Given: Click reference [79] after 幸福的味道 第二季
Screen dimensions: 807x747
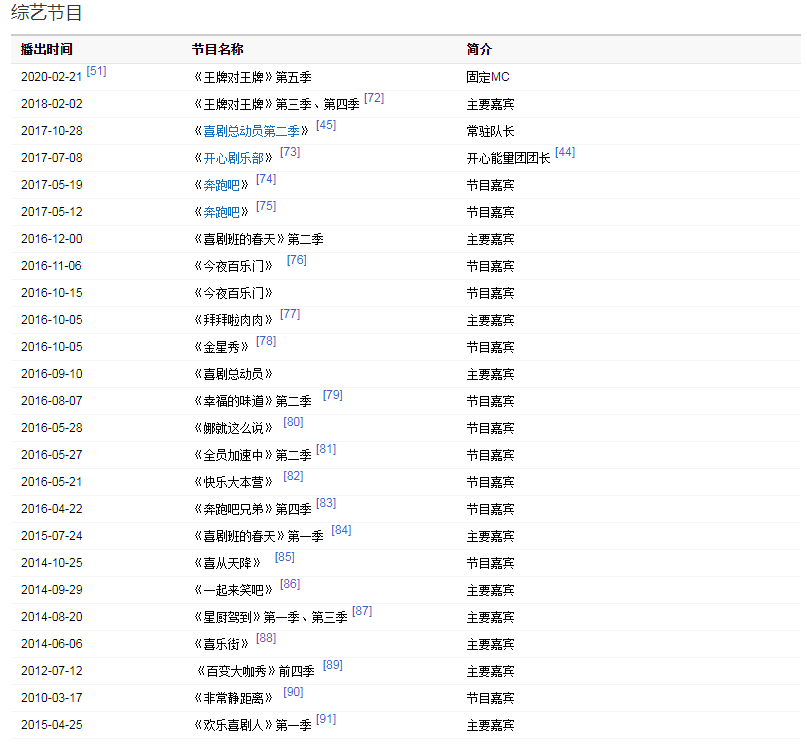Looking at the screenshot, I should click(x=333, y=395).
